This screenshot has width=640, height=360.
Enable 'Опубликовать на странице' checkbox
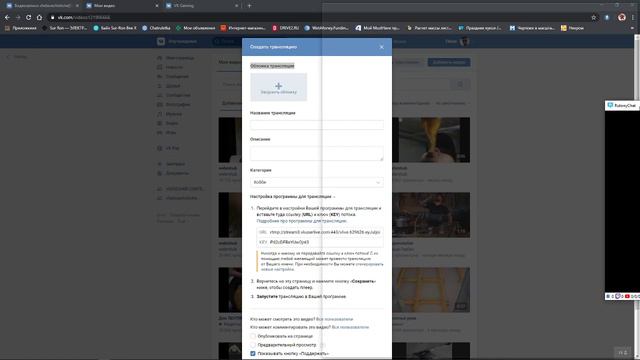click(253, 336)
